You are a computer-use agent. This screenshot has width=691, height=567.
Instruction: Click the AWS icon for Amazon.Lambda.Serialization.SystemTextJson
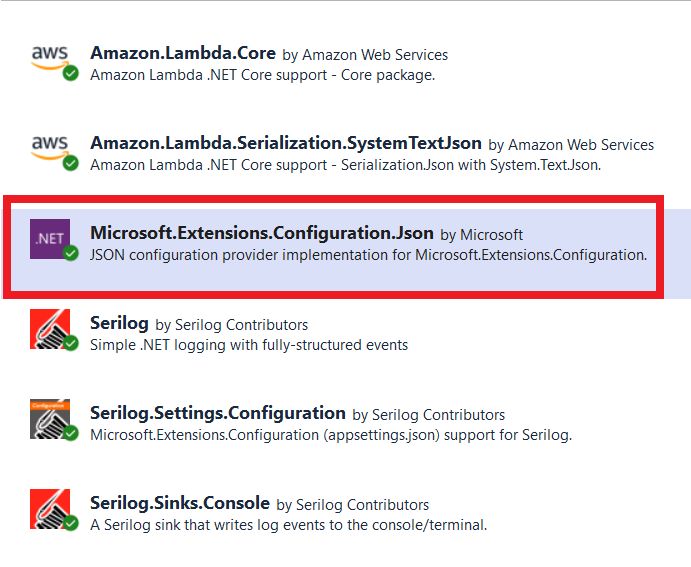tap(48, 146)
